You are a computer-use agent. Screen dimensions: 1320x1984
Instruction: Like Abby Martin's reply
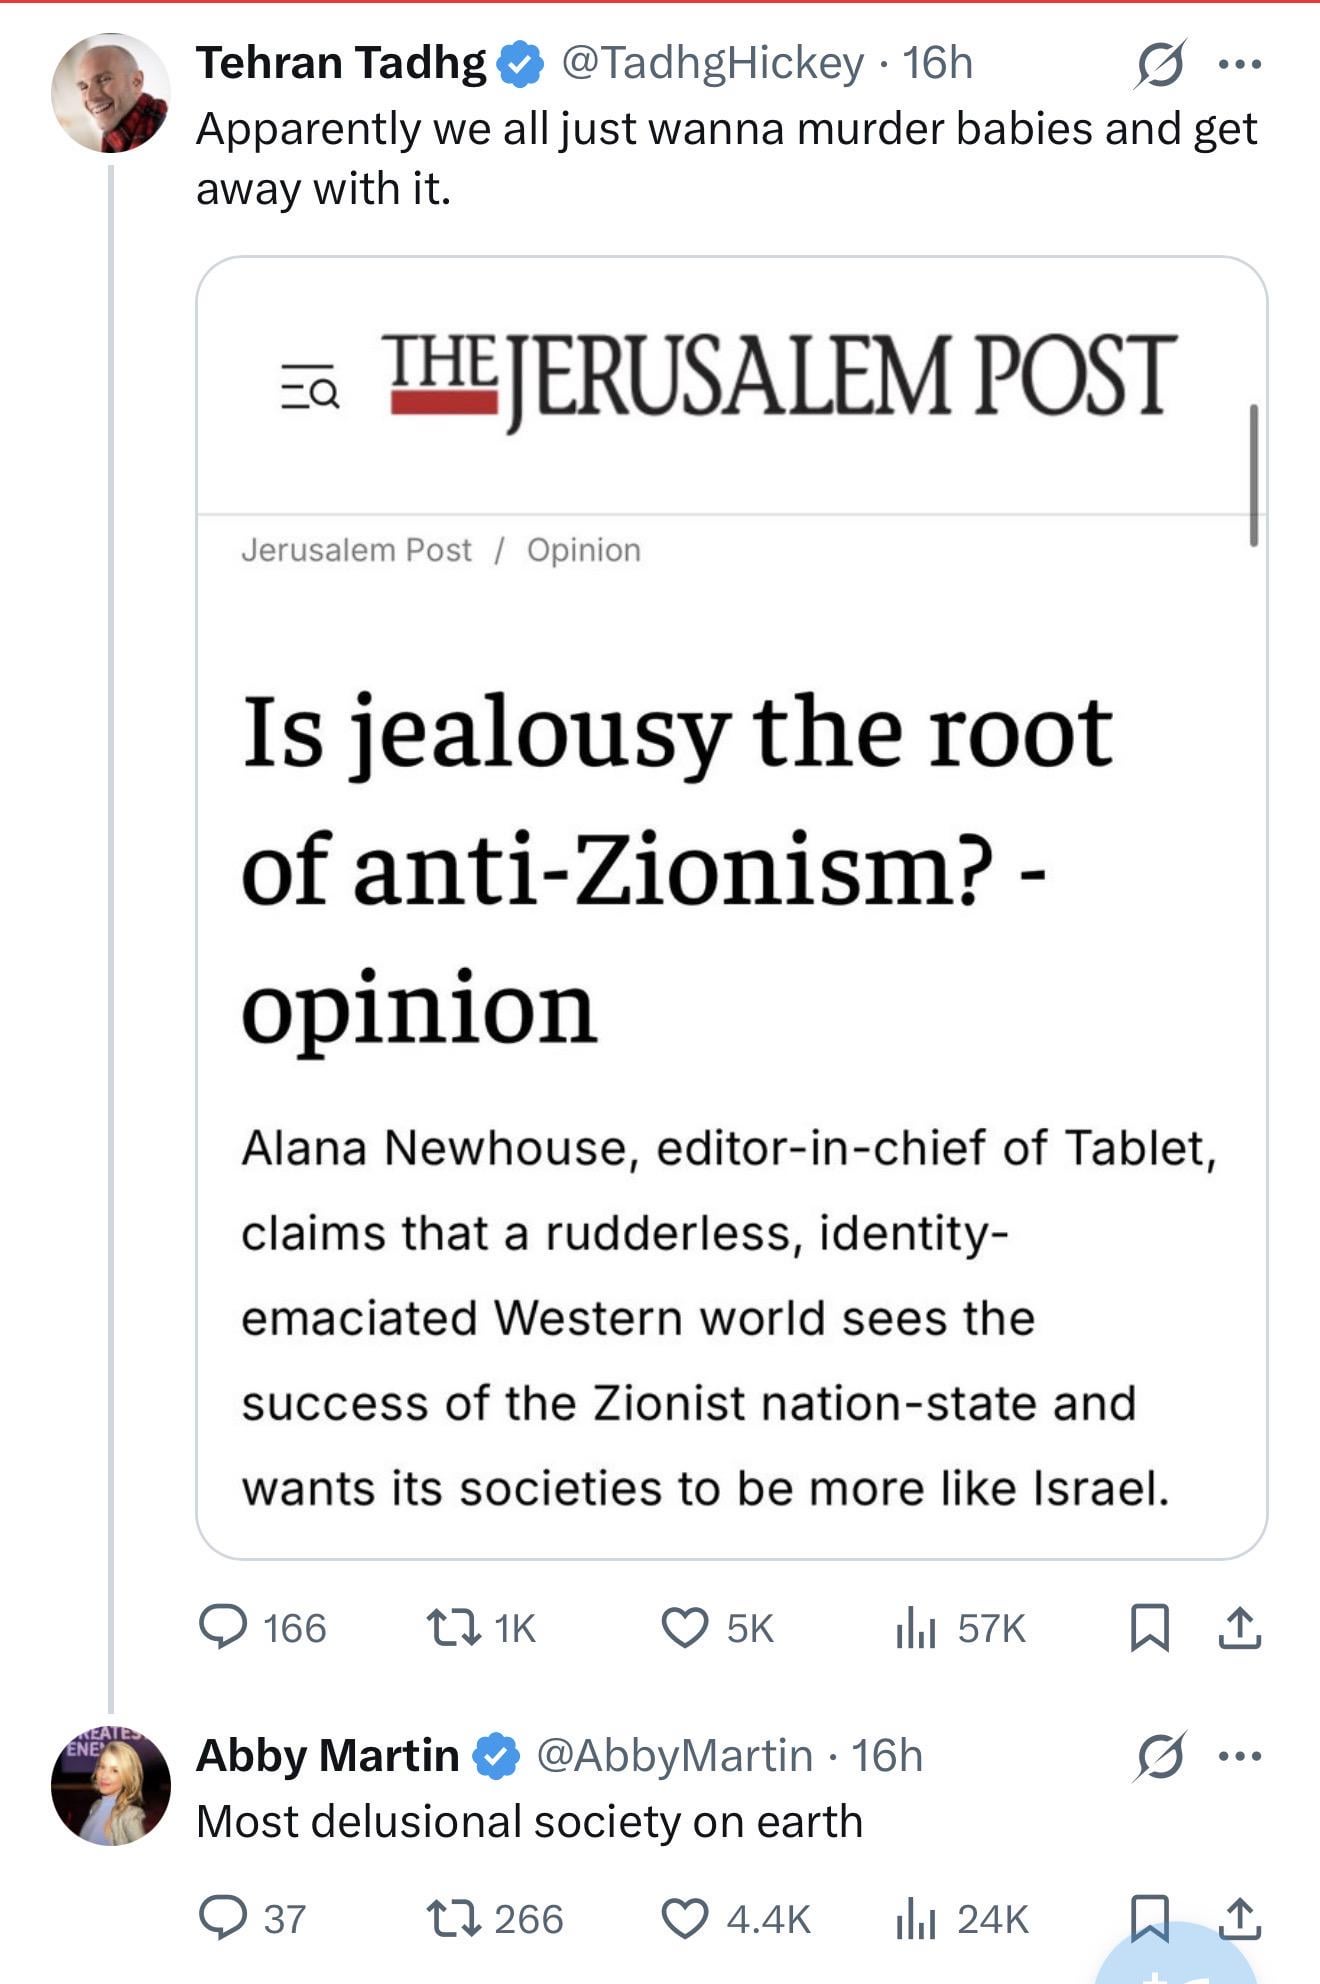(685, 1917)
